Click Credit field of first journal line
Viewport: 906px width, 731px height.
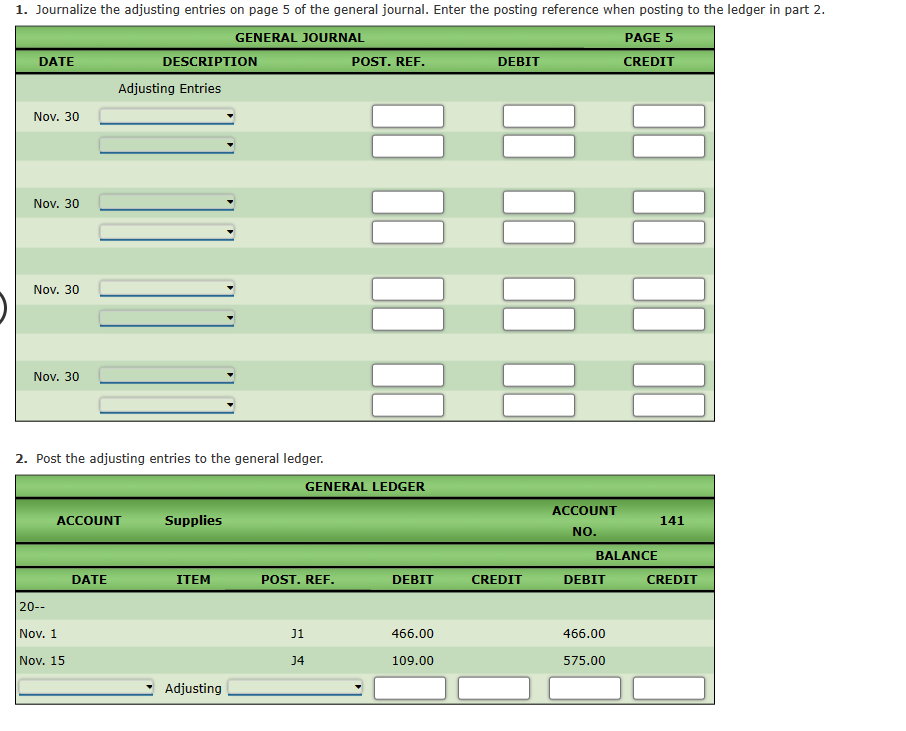(669, 116)
